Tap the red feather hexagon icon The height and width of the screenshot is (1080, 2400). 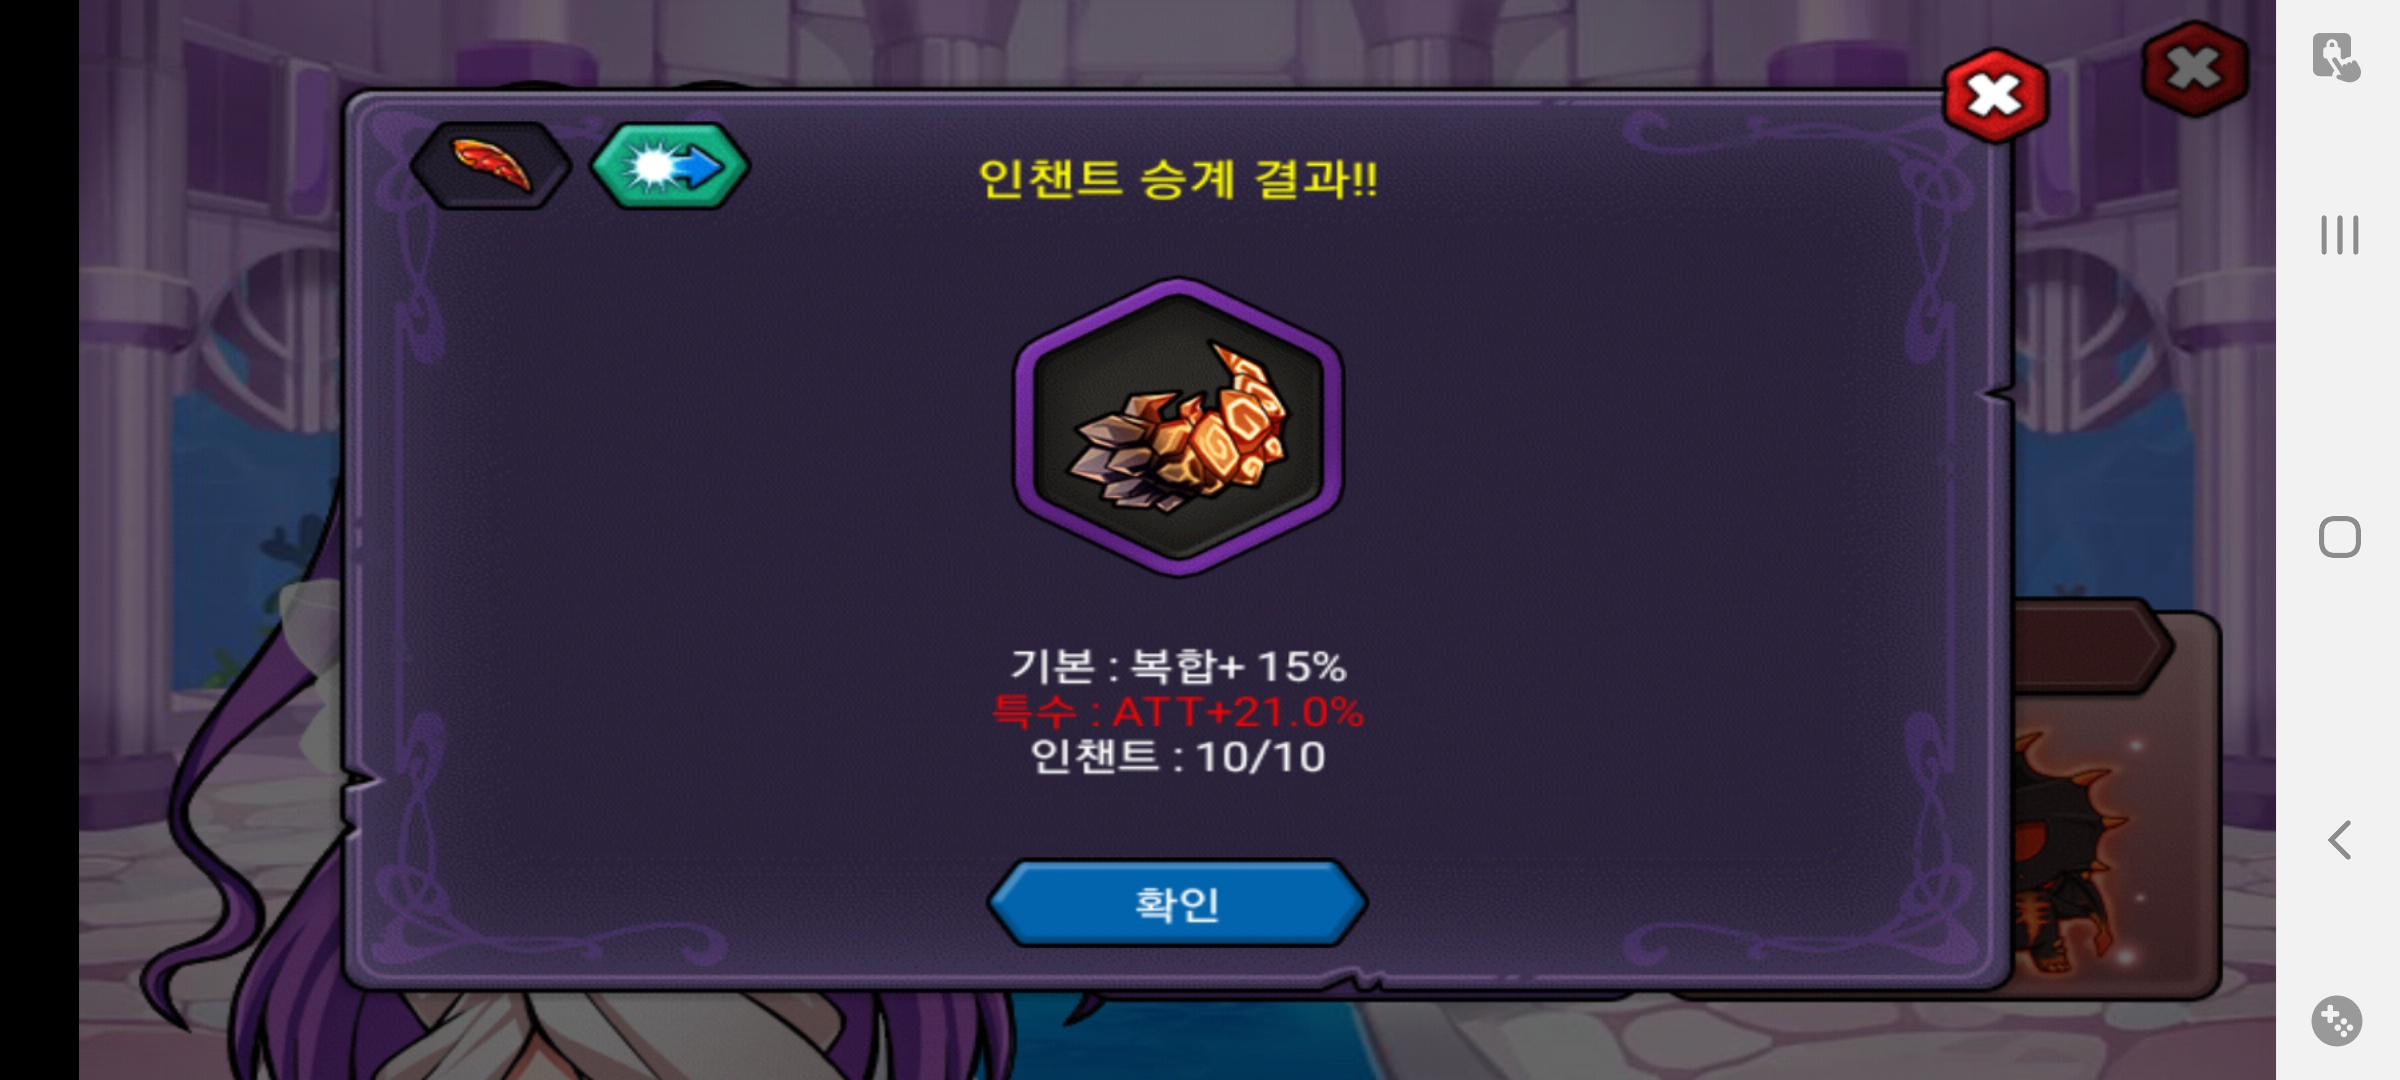(x=490, y=166)
